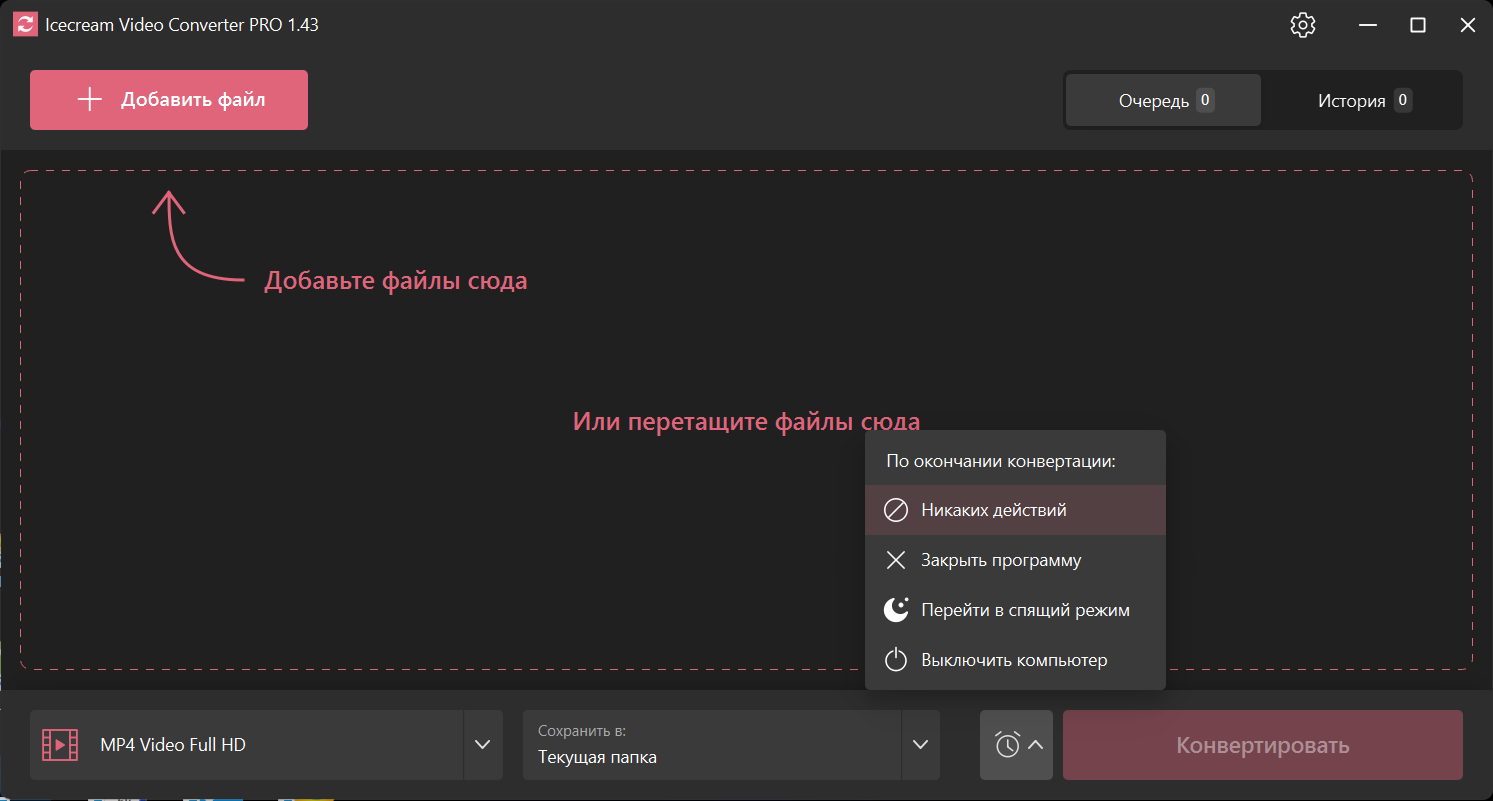The image size is (1493, 801).
Task: Click the Очередь counter badge
Action: (1205, 100)
